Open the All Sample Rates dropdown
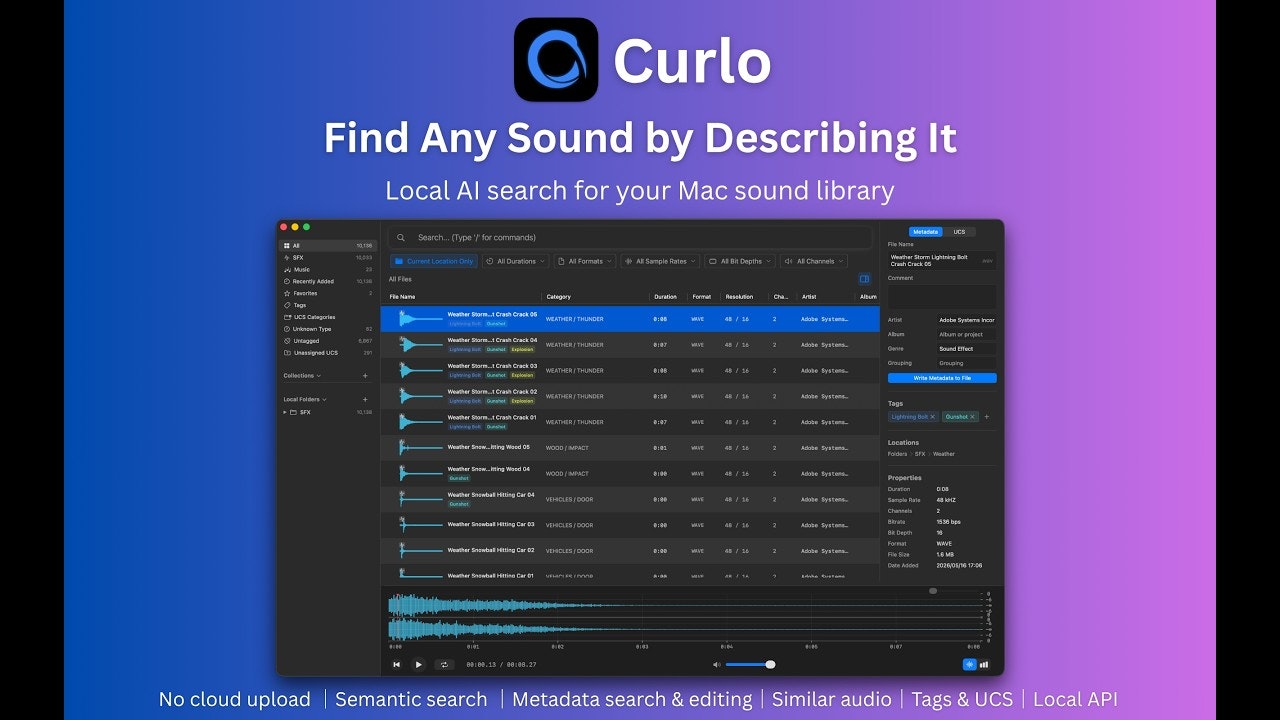The image size is (1280, 720). point(660,261)
